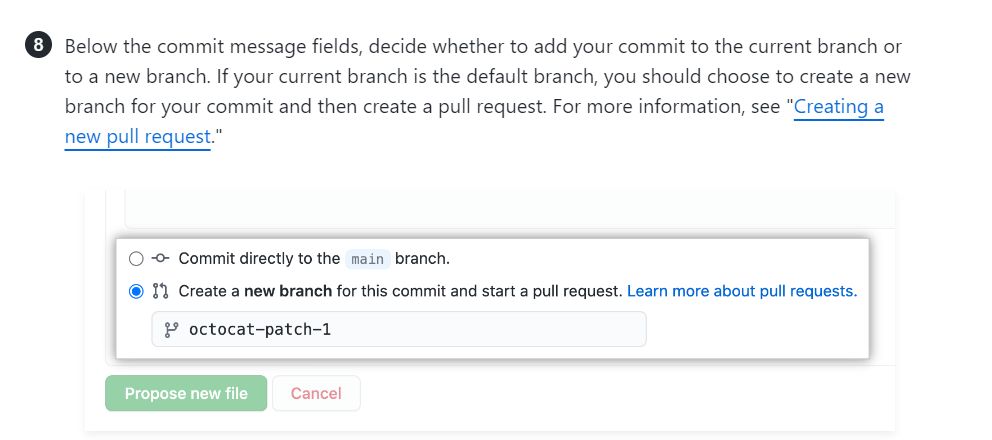
Task: Click the bold "new branch" text
Action: (x=288, y=291)
